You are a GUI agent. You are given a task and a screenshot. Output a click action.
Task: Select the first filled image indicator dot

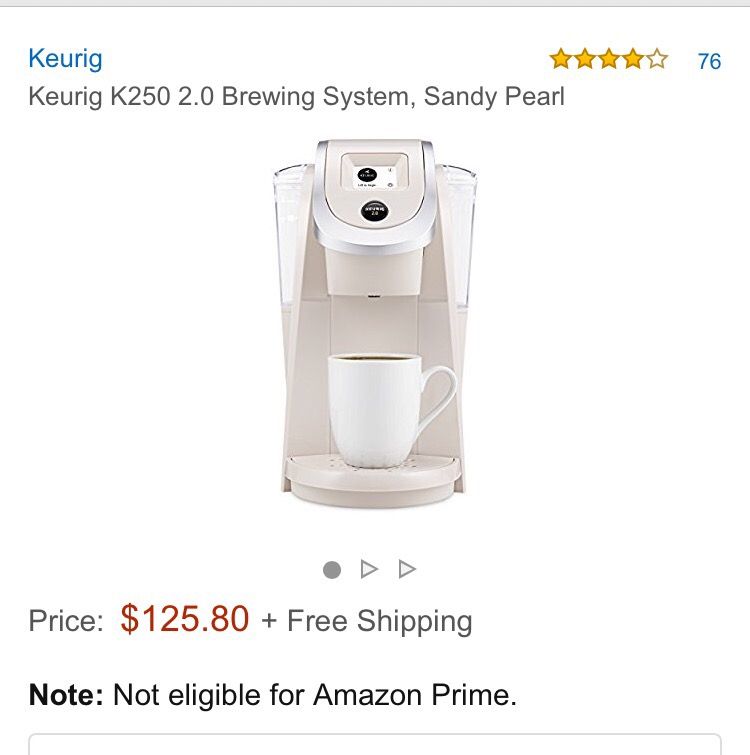tap(332, 570)
